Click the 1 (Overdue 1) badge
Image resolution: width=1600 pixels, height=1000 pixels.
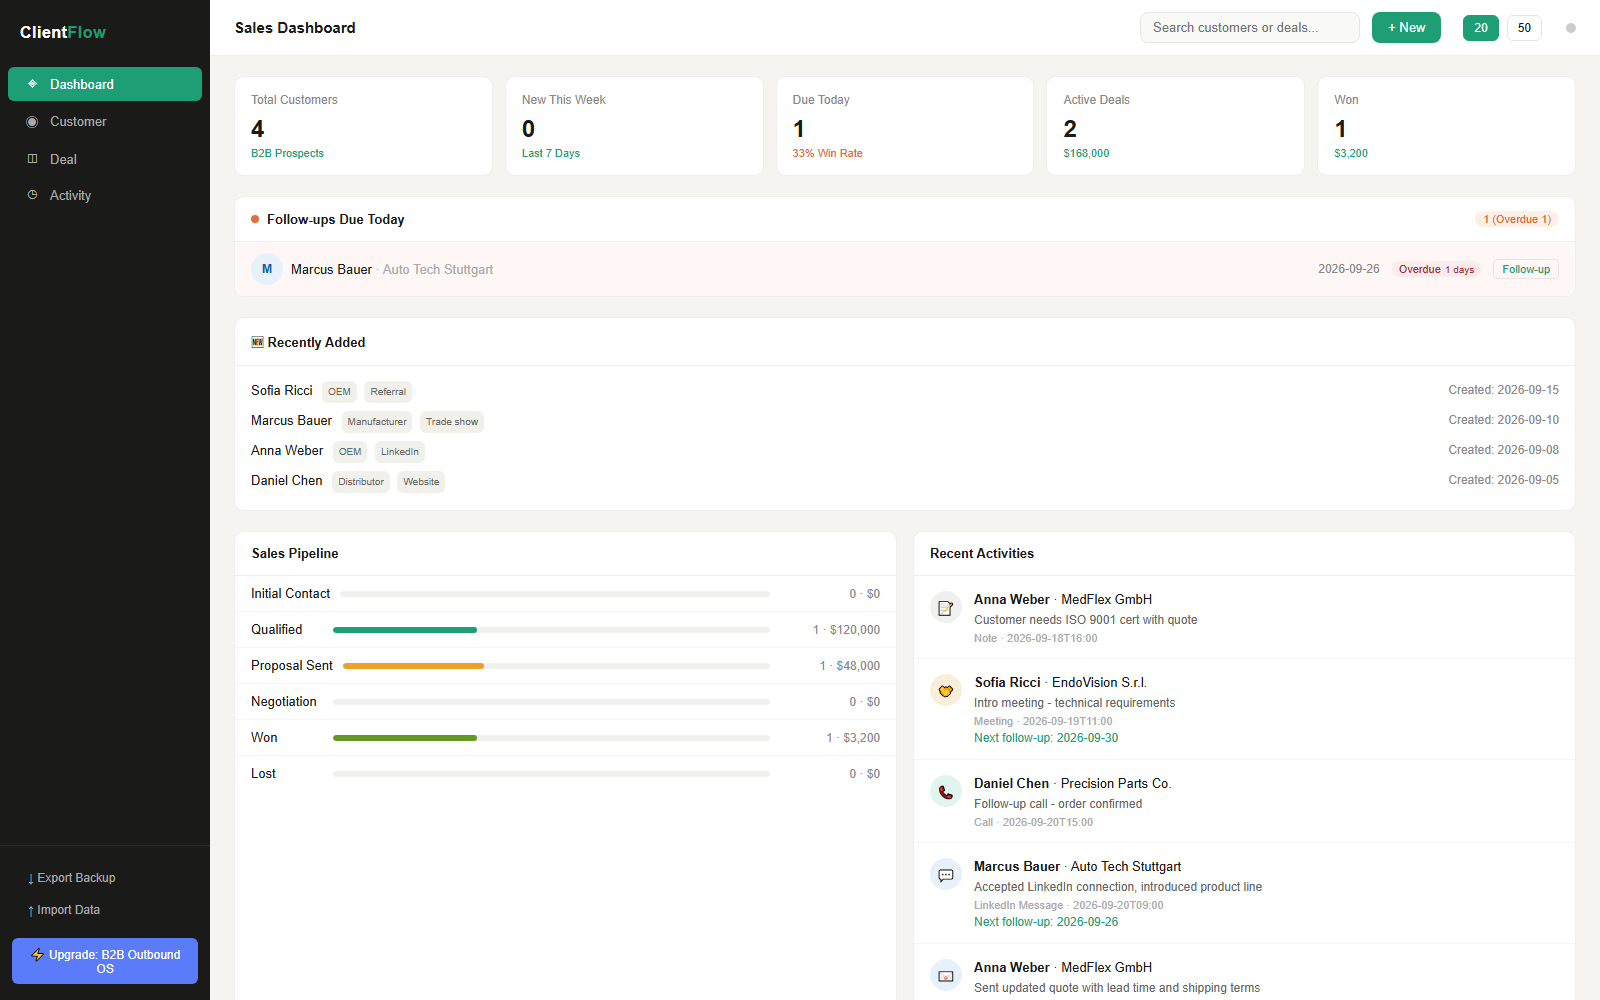tap(1517, 219)
